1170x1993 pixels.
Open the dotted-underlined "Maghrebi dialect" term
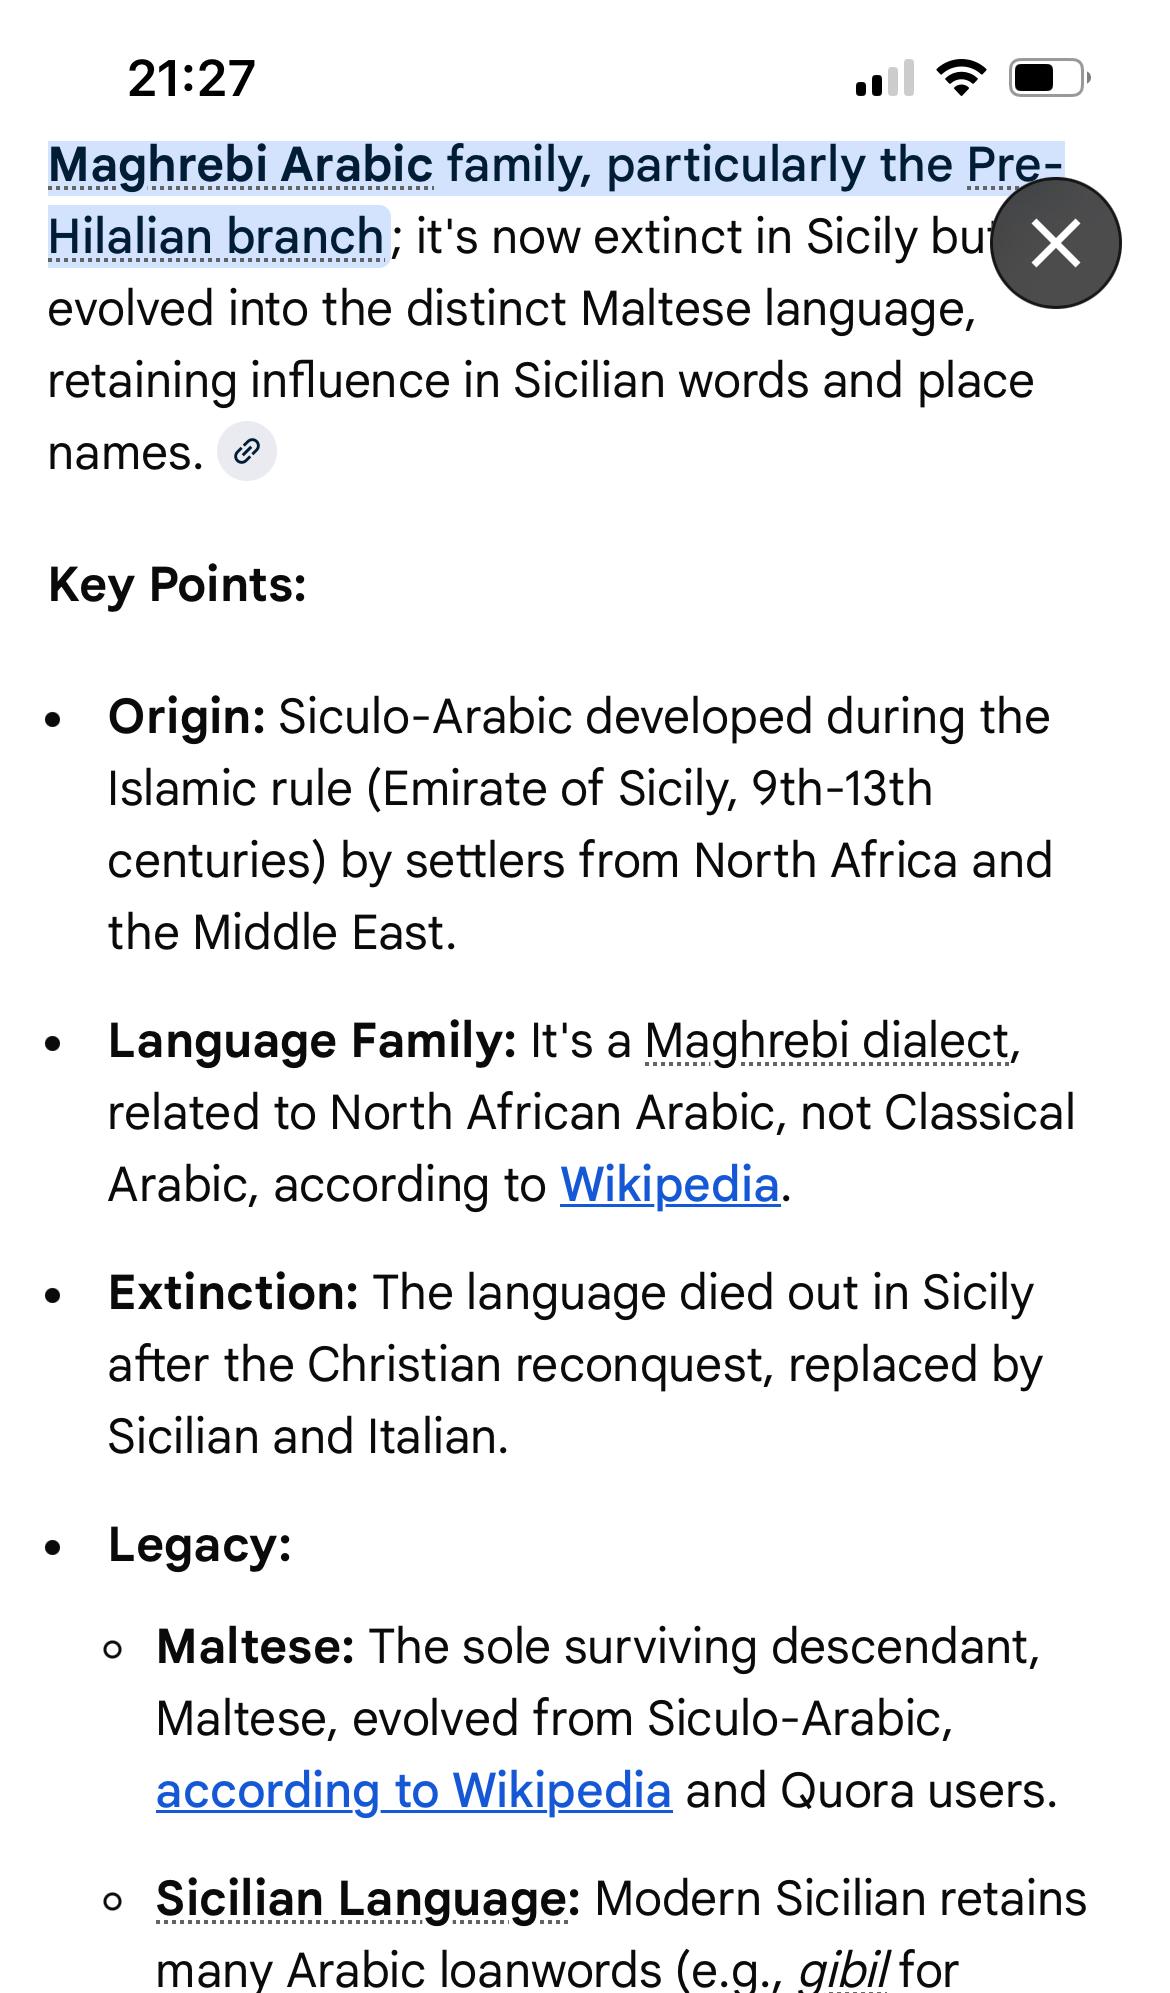pos(827,1041)
